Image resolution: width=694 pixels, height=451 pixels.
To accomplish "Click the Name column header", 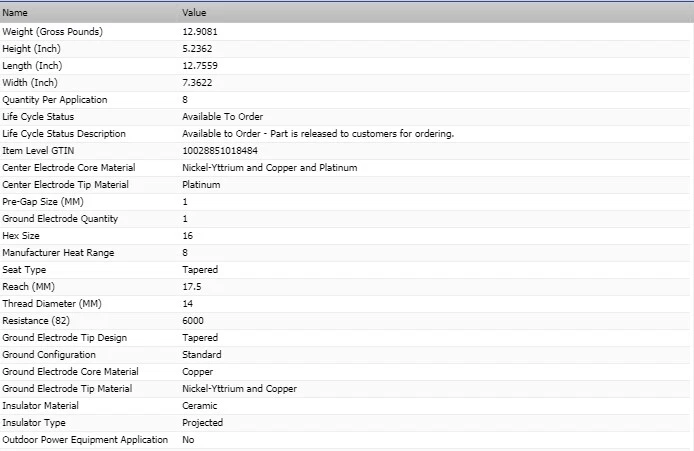I will tap(15, 12).
